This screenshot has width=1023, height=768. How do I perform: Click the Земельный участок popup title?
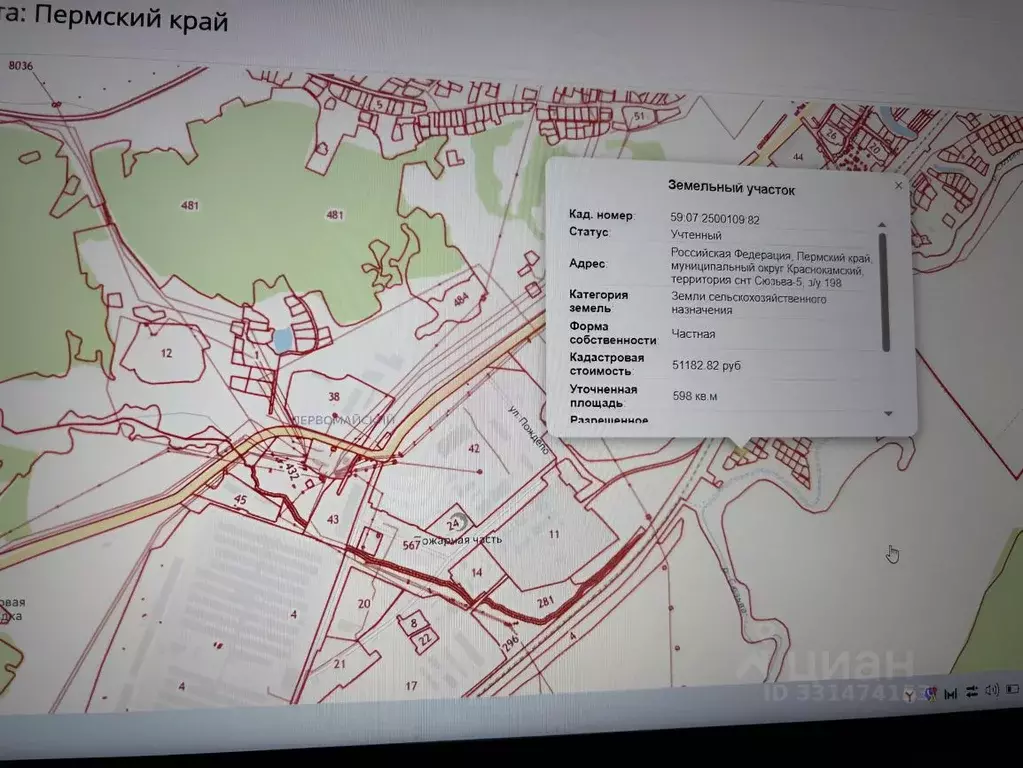[731, 188]
